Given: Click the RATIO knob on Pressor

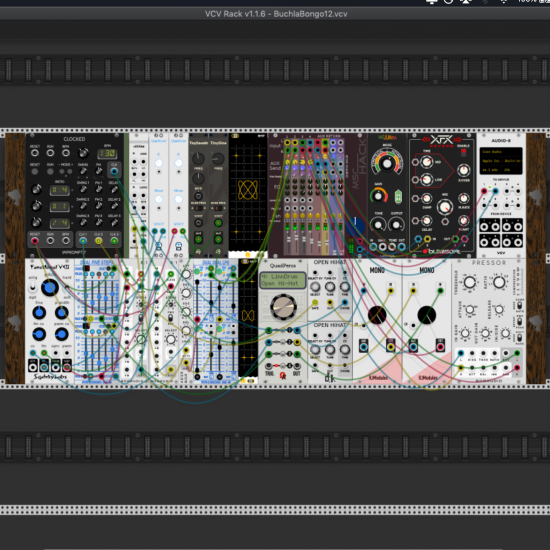Looking at the screenshot, I should [x=499, y=282].
